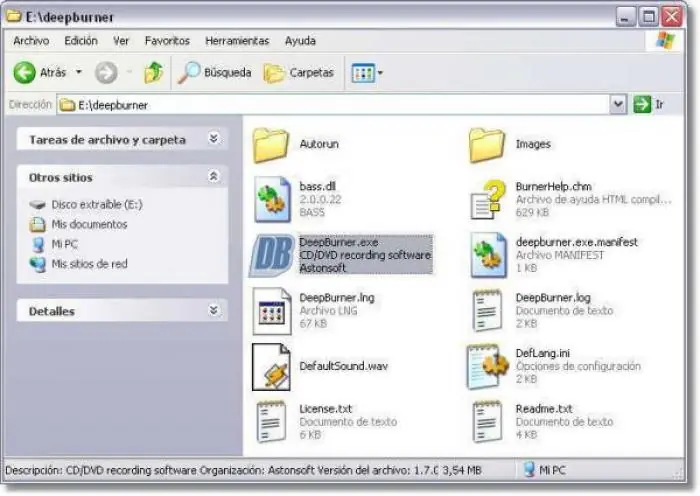Click the status bar Descripción text

[x=243, y=470]
